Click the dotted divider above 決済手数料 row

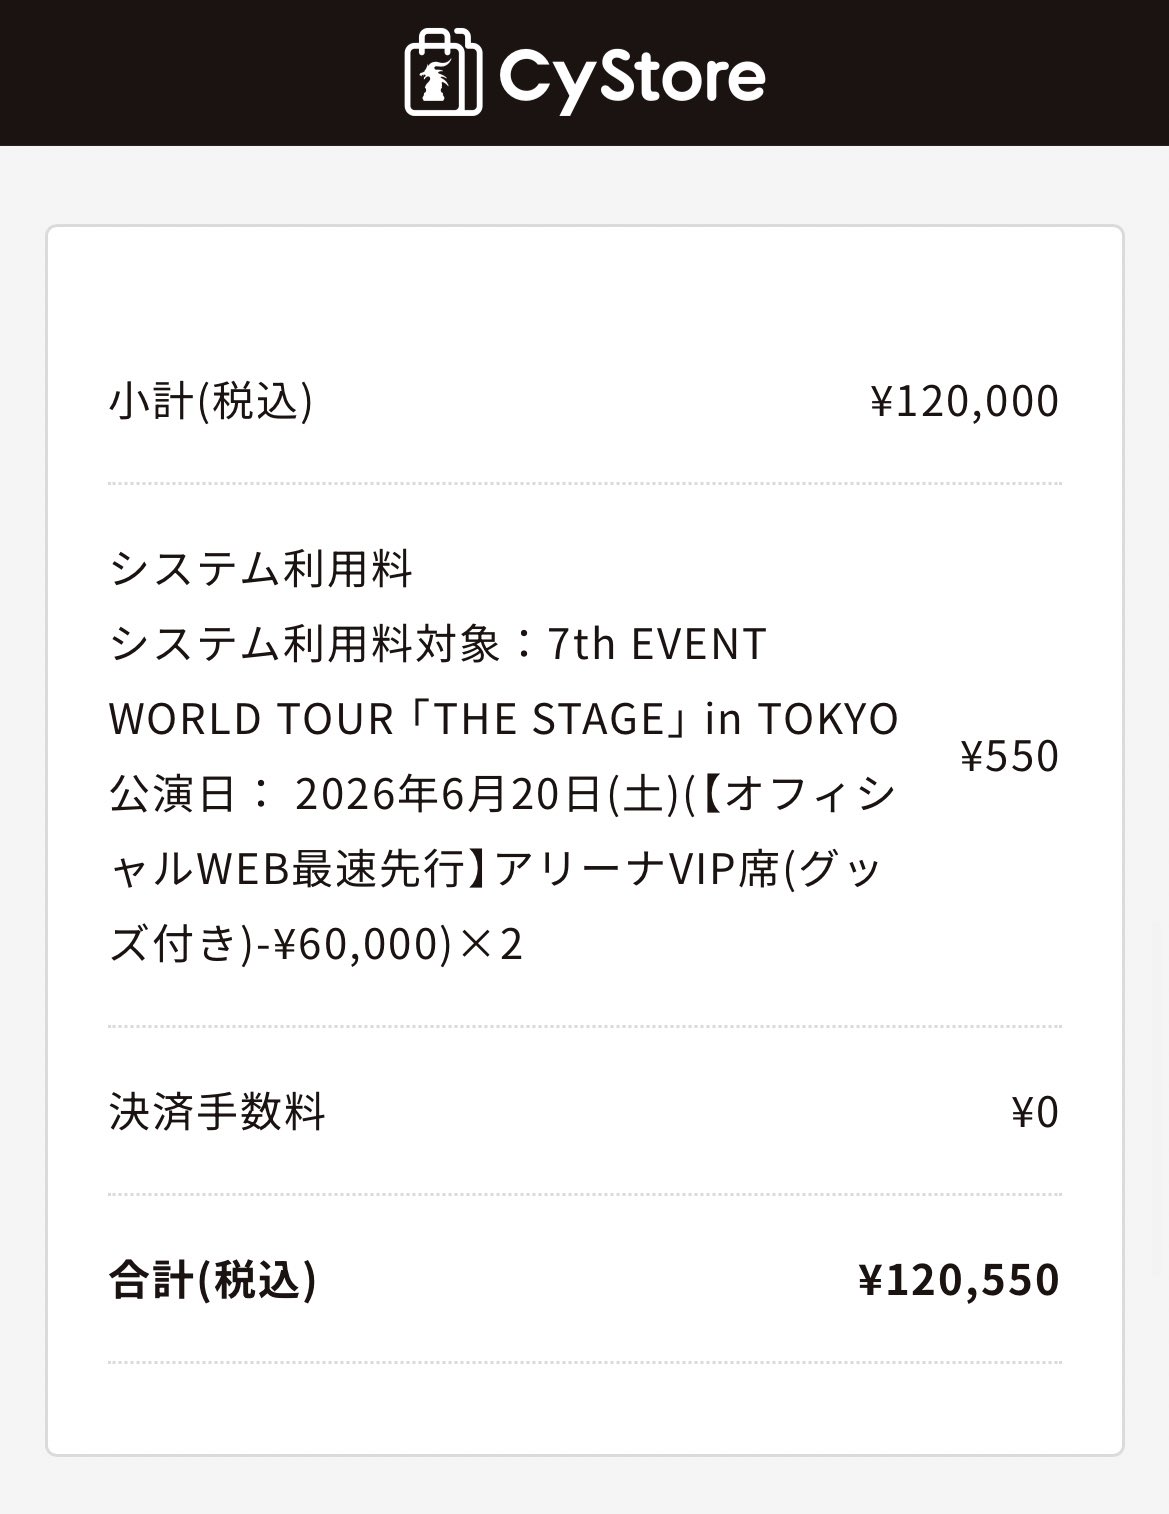click(585, 1026)
